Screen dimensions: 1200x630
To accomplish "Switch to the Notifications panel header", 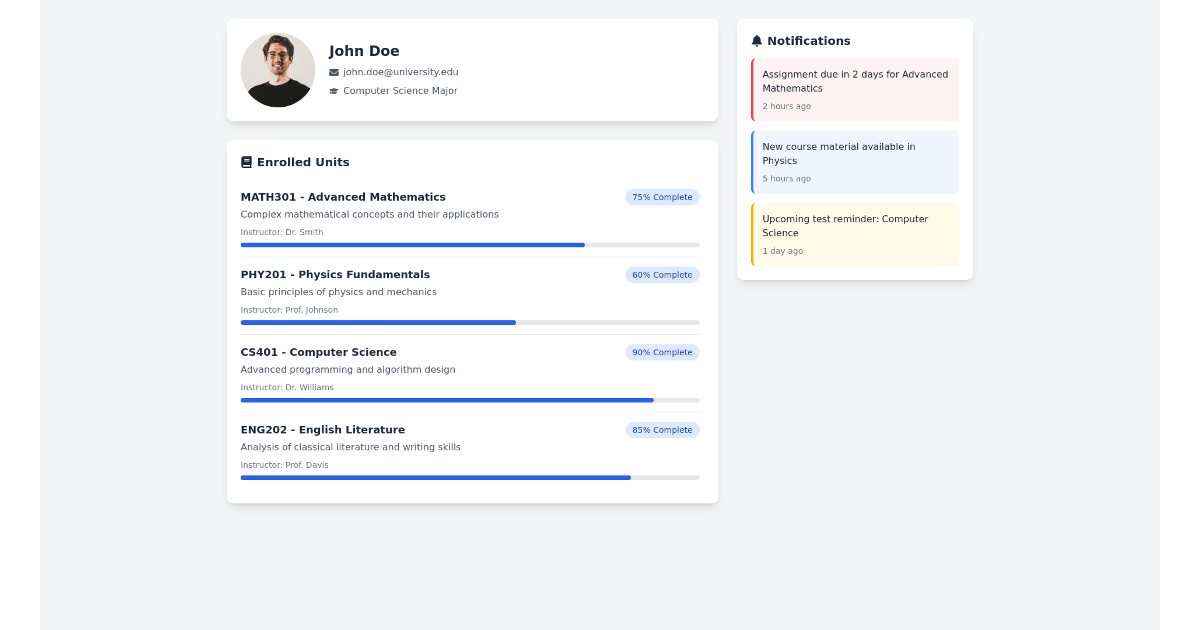I will [x=810, y=40].
